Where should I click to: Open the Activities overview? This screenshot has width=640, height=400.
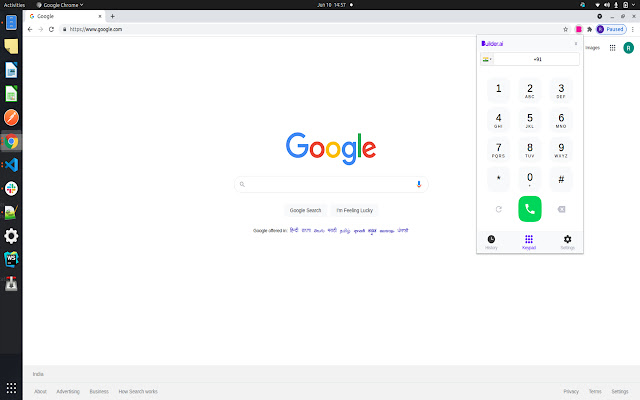tap(14, 5)
